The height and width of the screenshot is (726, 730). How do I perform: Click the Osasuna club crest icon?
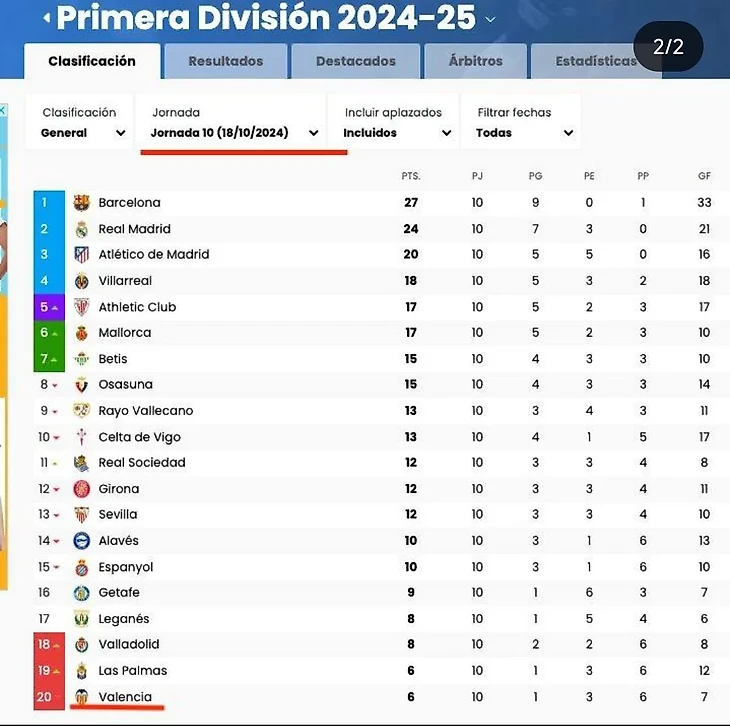coord(82,385)
